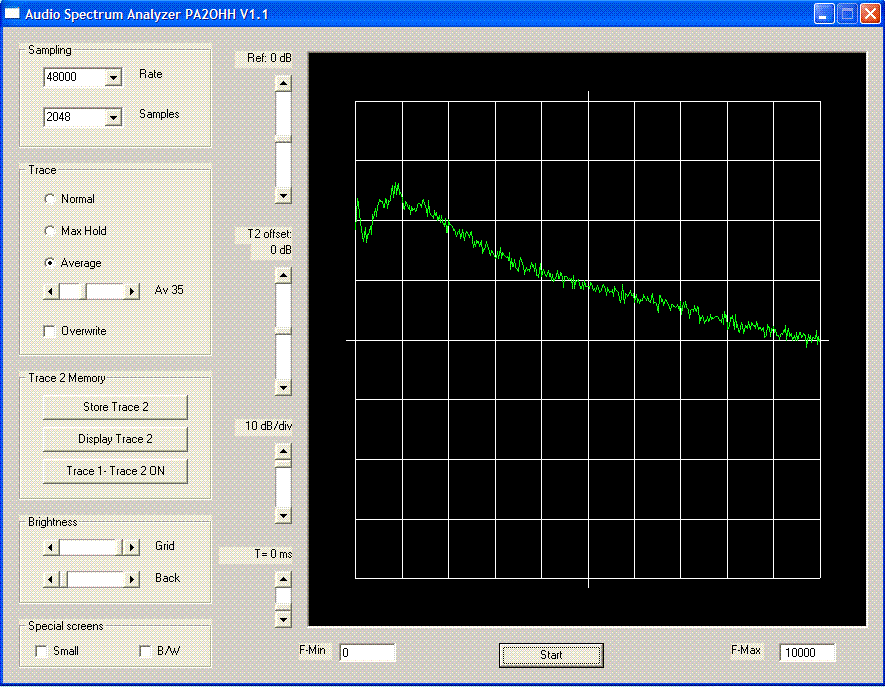Open the sampling Rate dropdown
Viewport: 885px width, 687px height.
click(112, 77)
